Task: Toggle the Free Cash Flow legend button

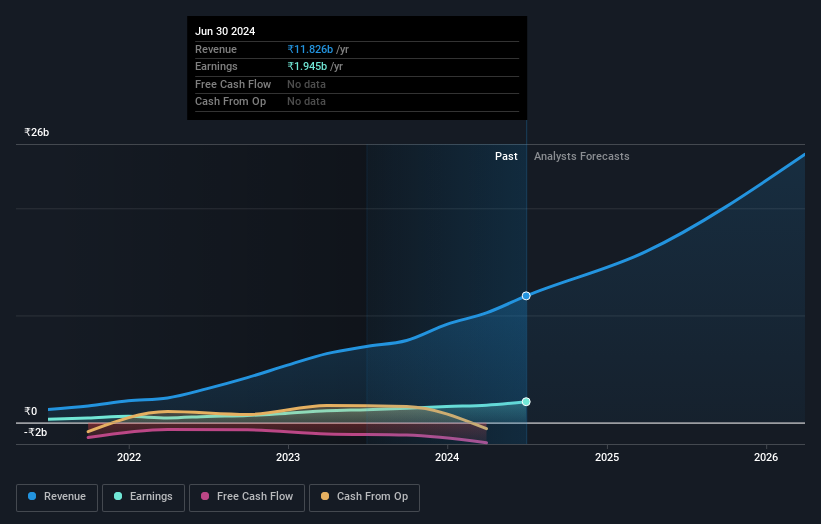Action: click(247, 497)
